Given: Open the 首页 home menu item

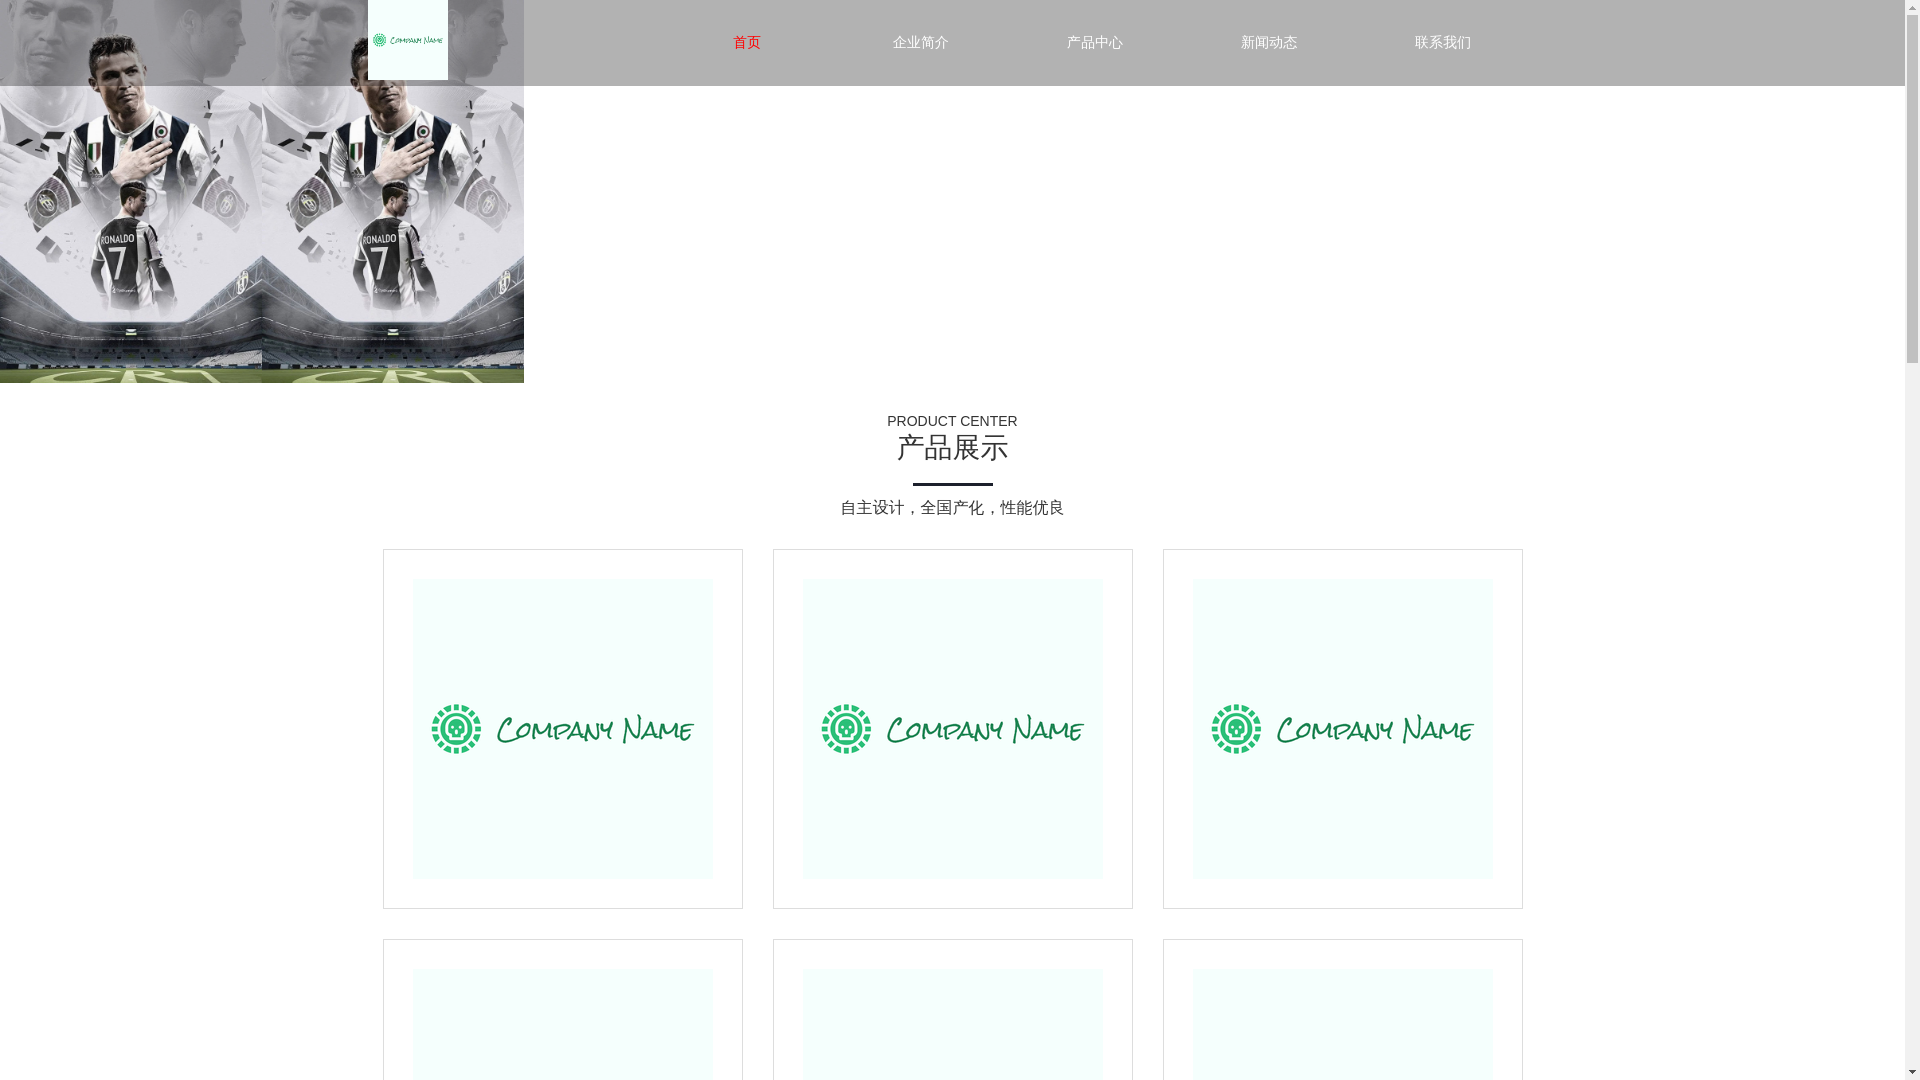Looking at the screenshot, I should [x=747, y=43].
